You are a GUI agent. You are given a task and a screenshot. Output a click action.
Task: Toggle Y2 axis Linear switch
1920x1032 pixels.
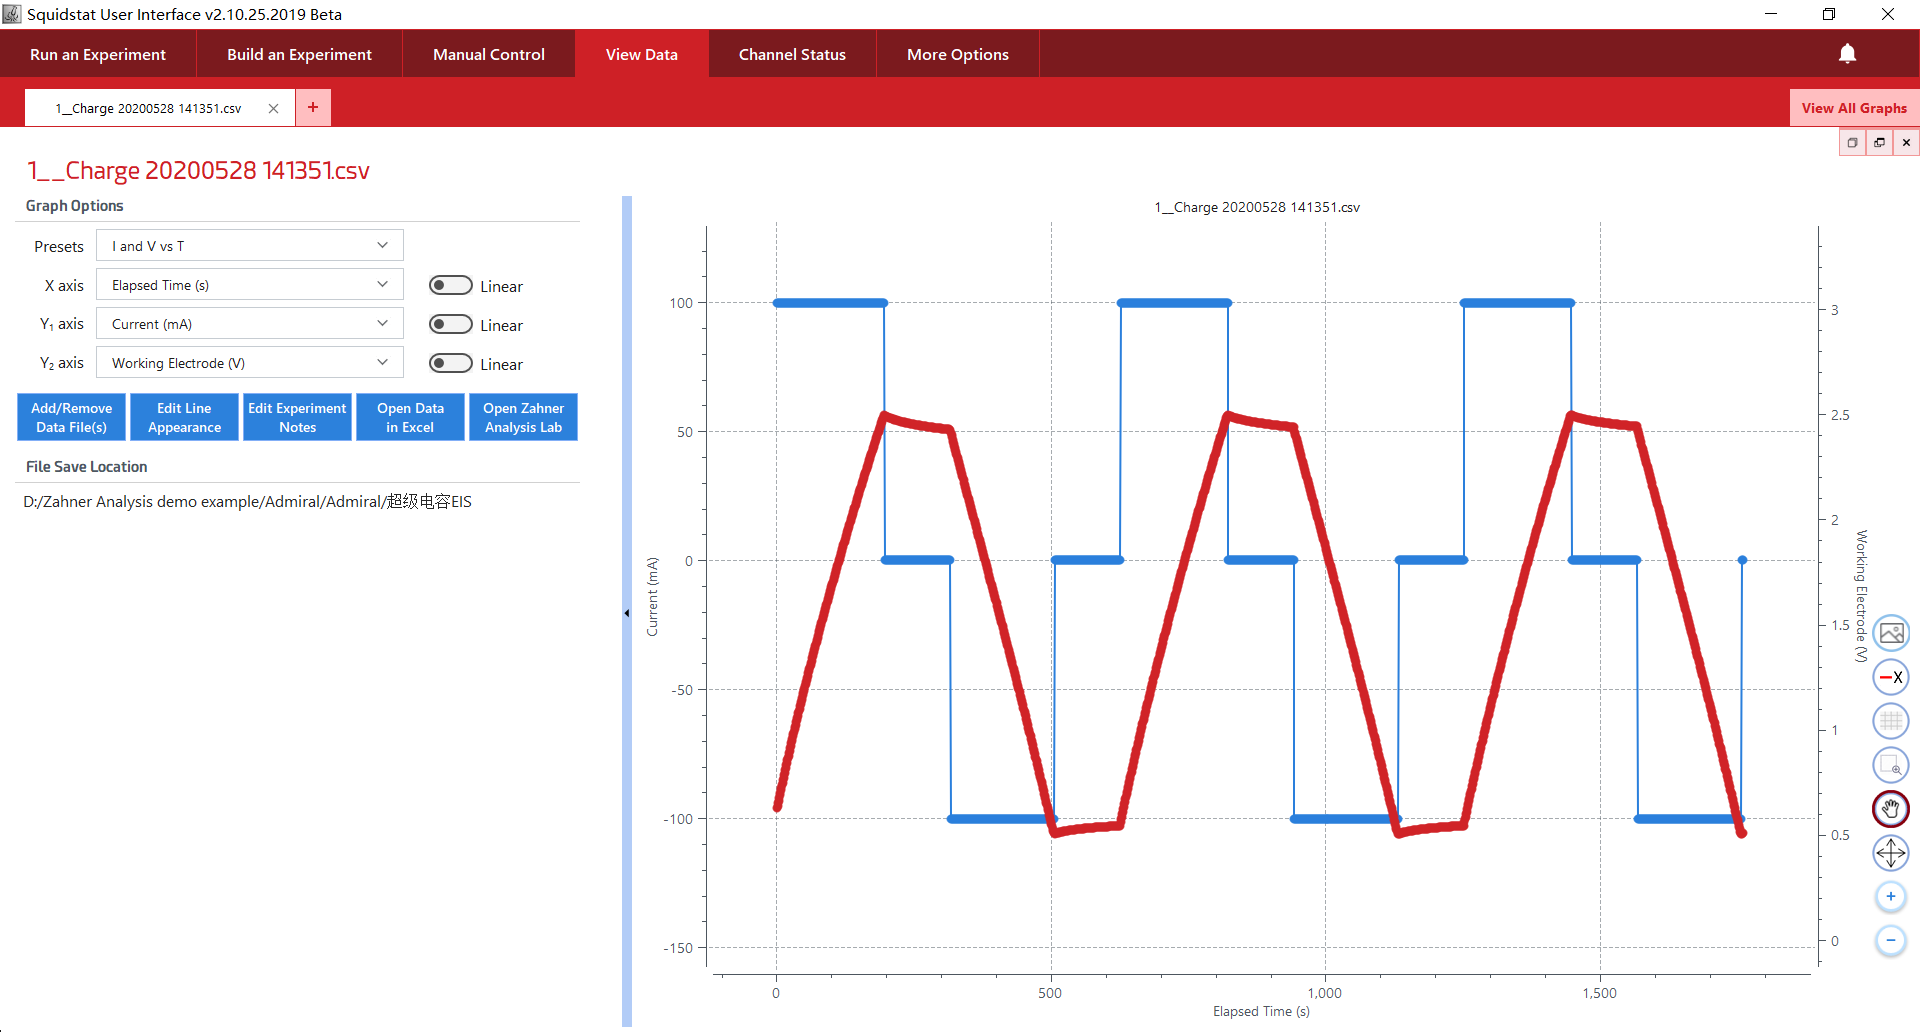click(450, 364)
